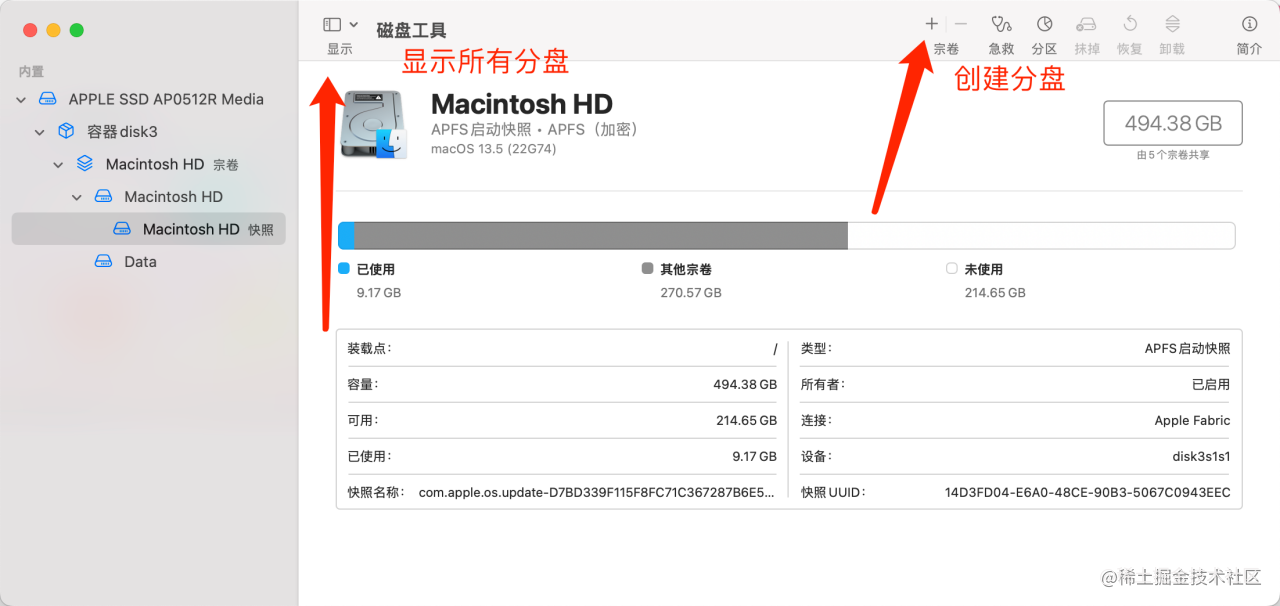Image resolution: width=1280 pixels, height=606 pixels.
Task: Remove a volume with the minus button
Action: tap(960, 24)
